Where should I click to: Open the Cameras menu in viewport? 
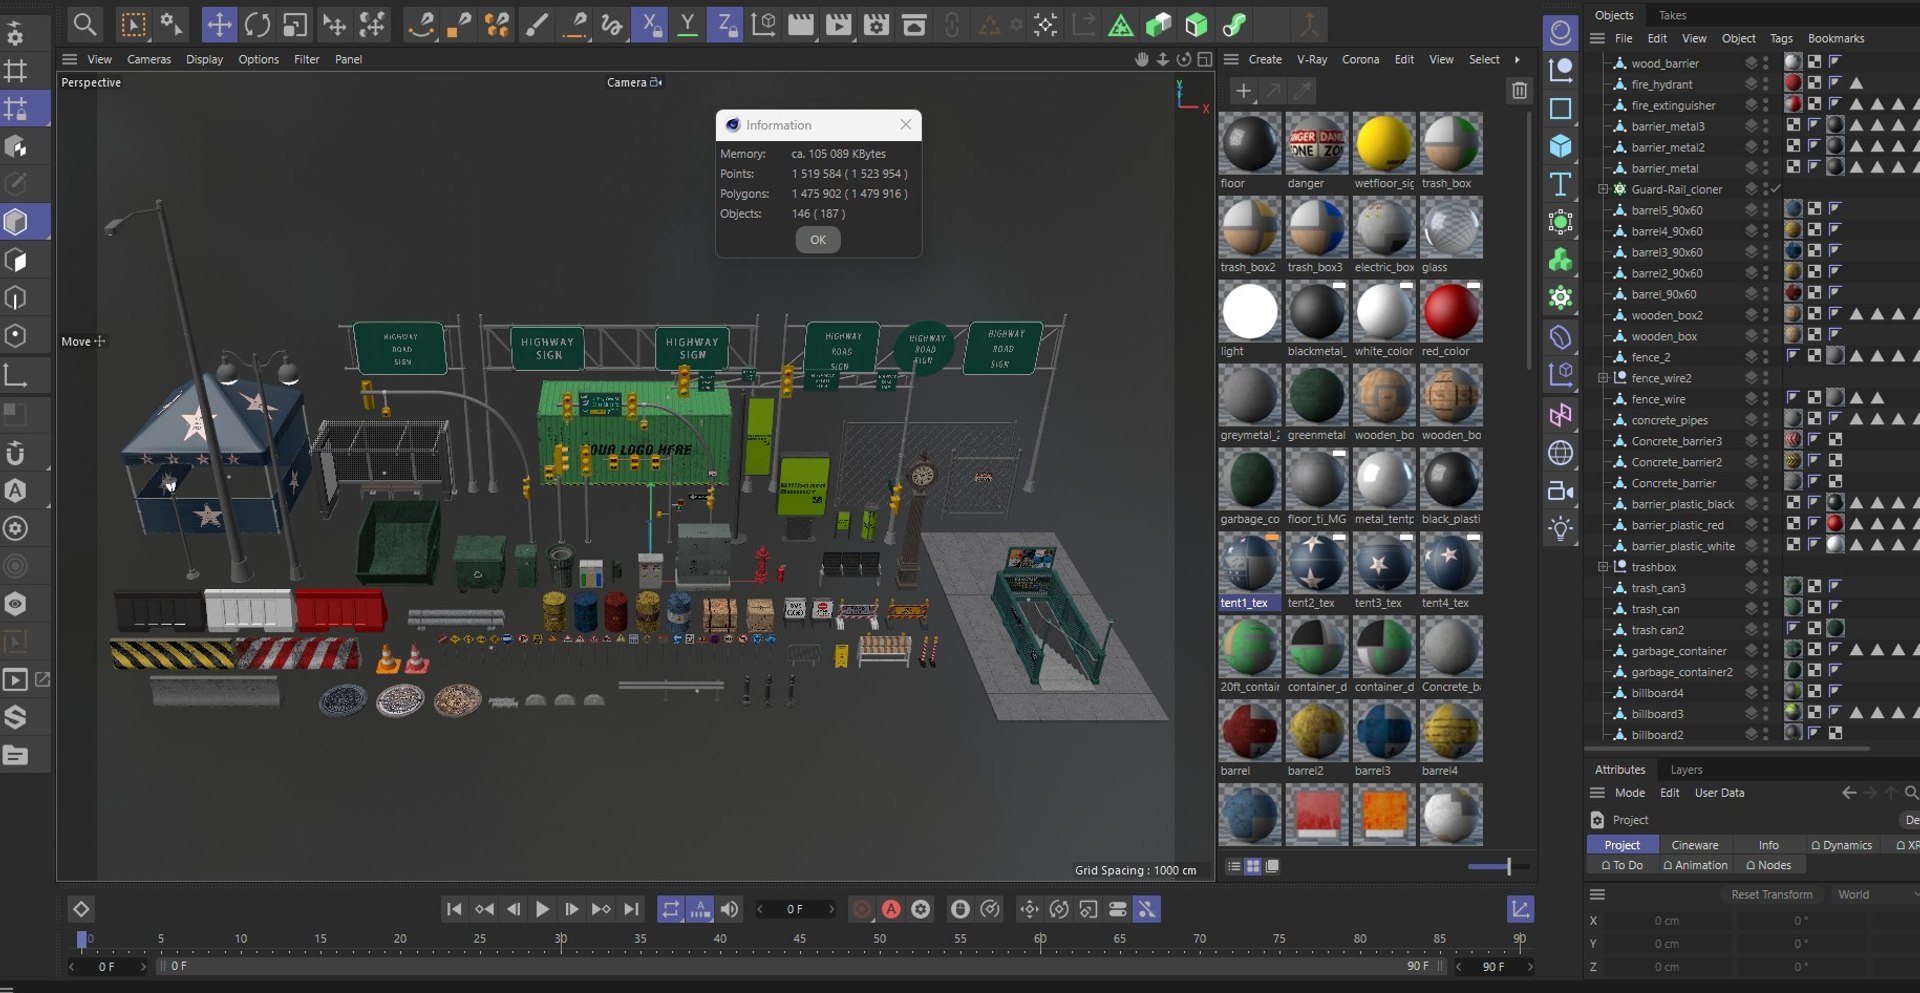coord(149,60)
